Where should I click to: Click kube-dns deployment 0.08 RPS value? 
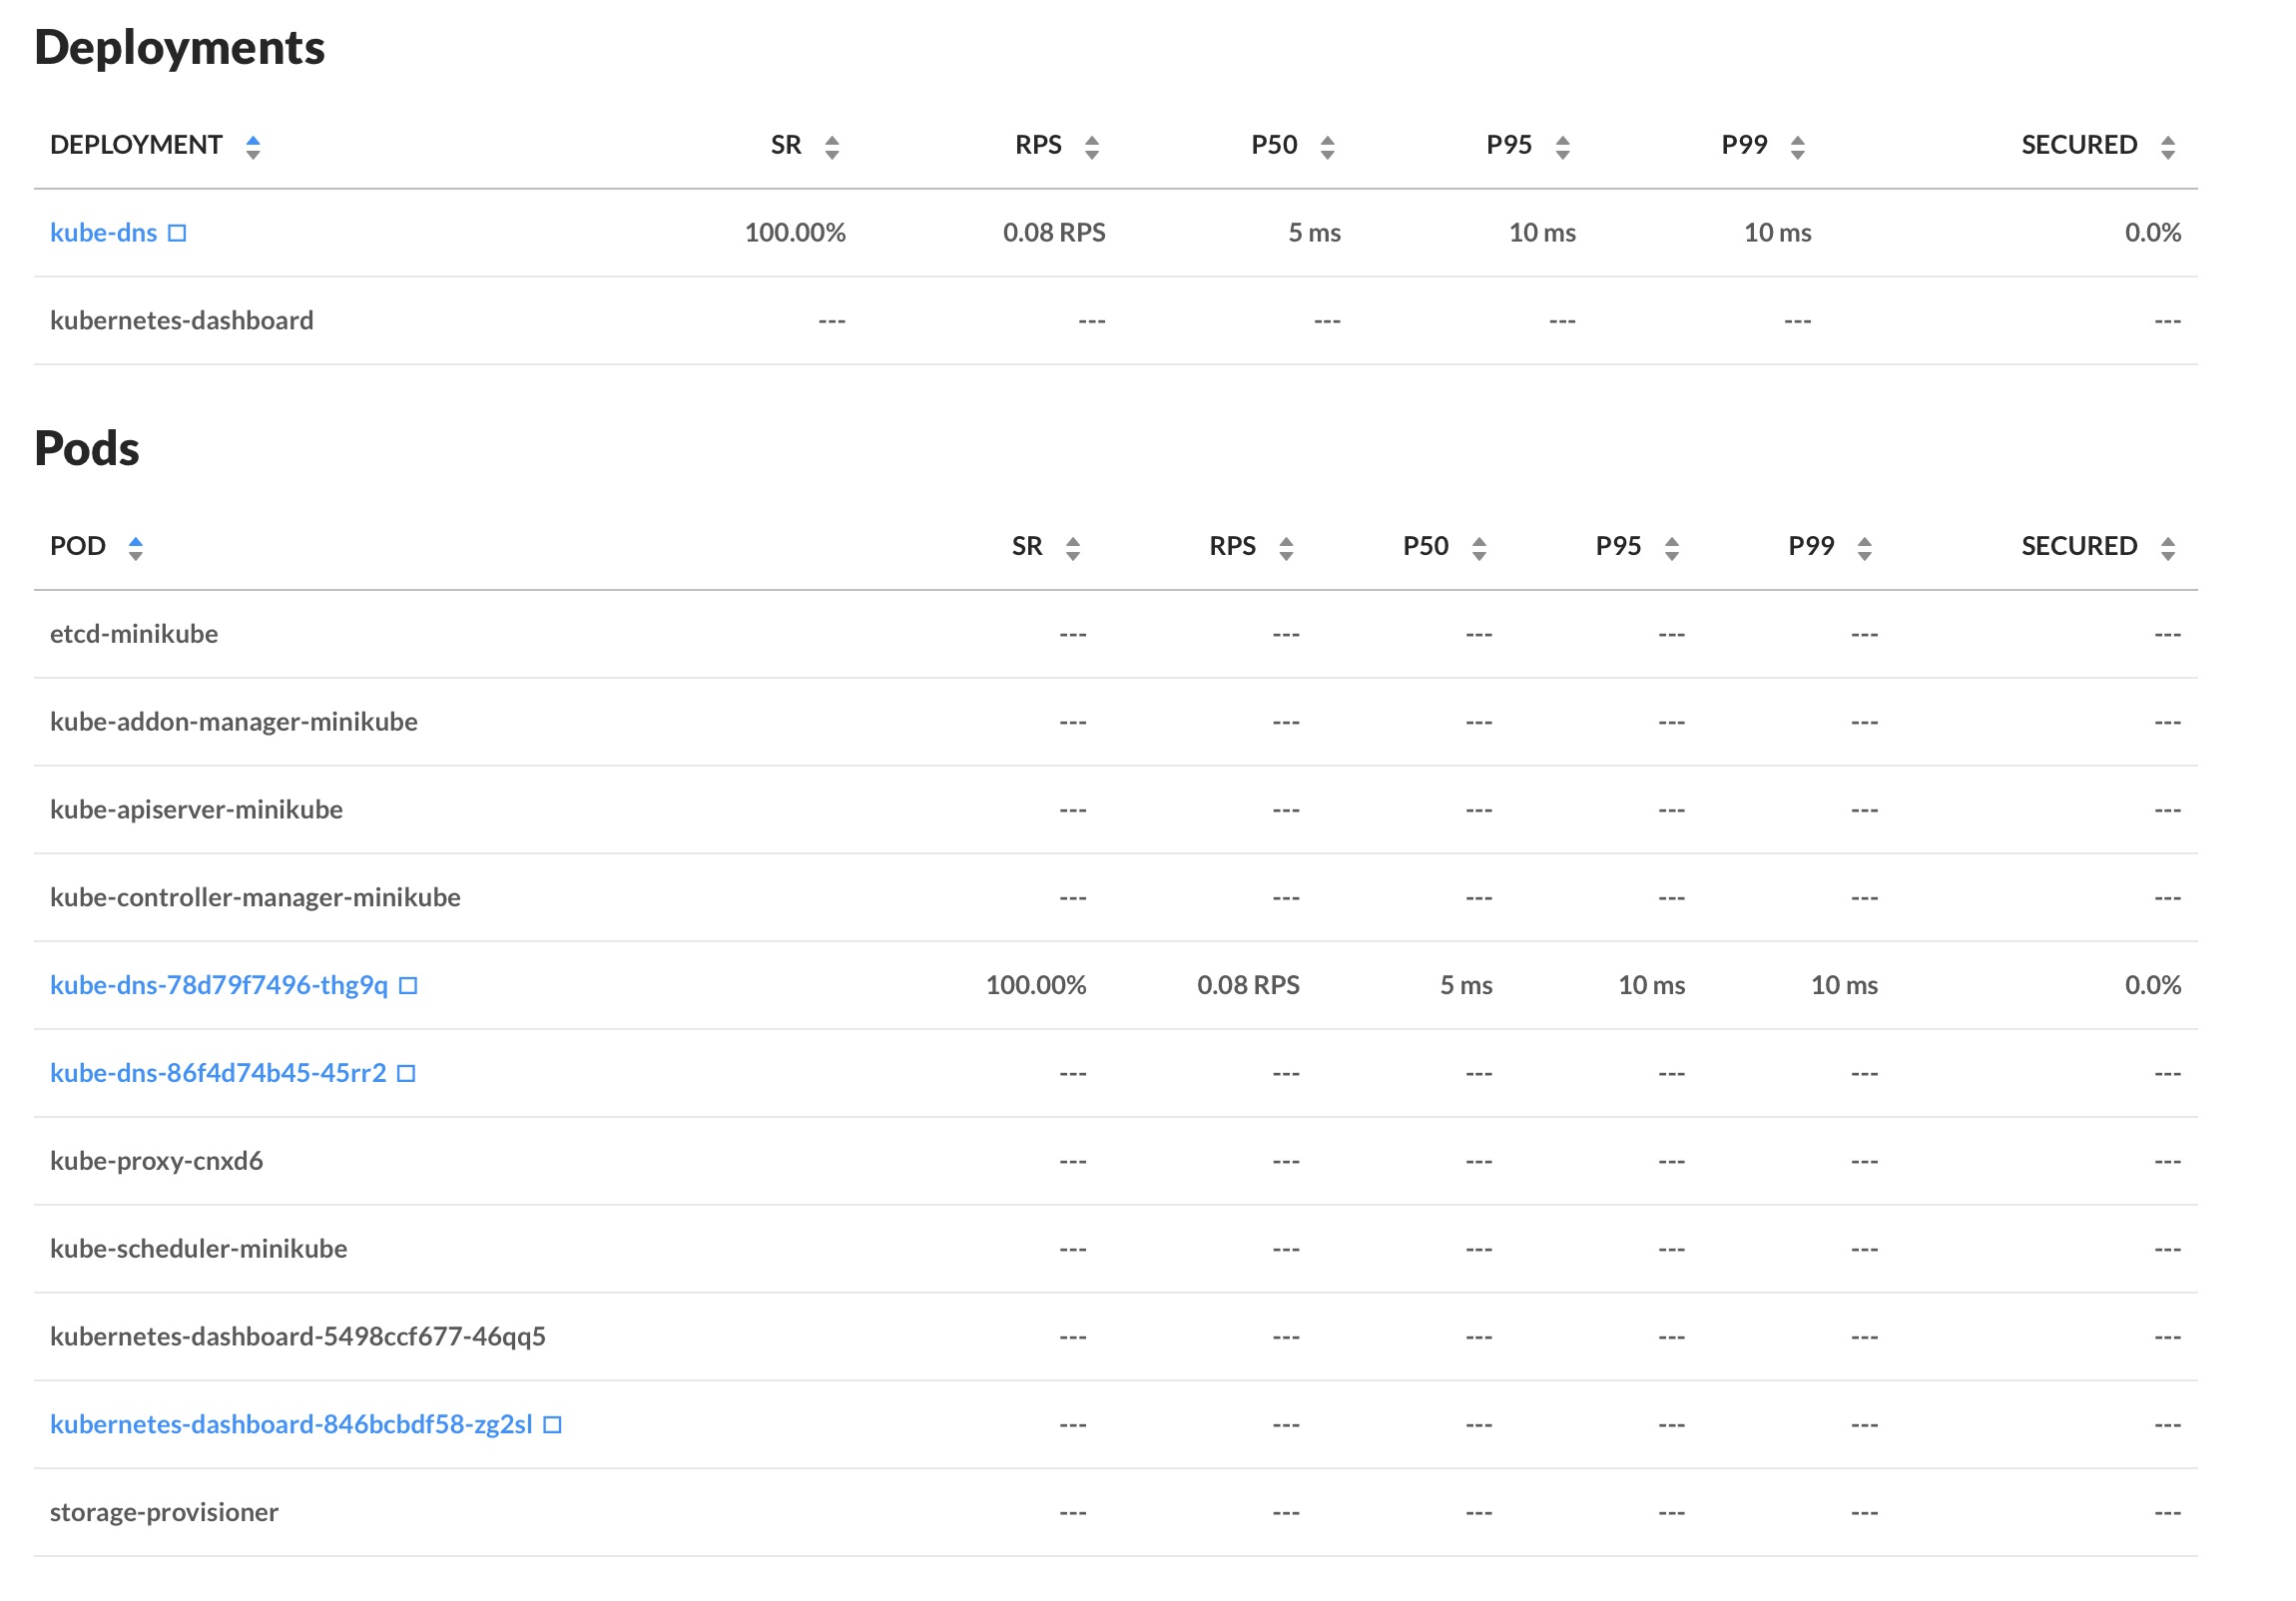pyautogui.click(x=1054, y=233)
